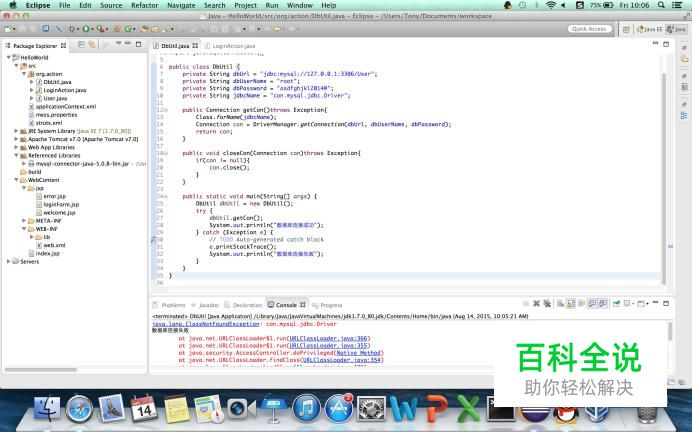This screenshot has width=692, height=432.
Task: Toggle Scroll Lock in the Console
Action: tap(571, 304)
